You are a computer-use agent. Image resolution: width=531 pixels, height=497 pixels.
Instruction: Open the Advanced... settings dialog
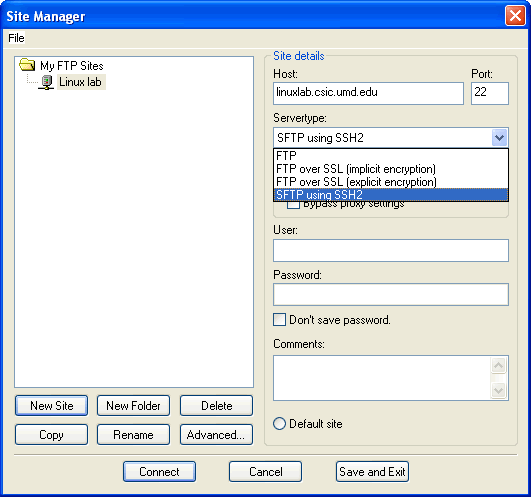click(x=216, y=435)
